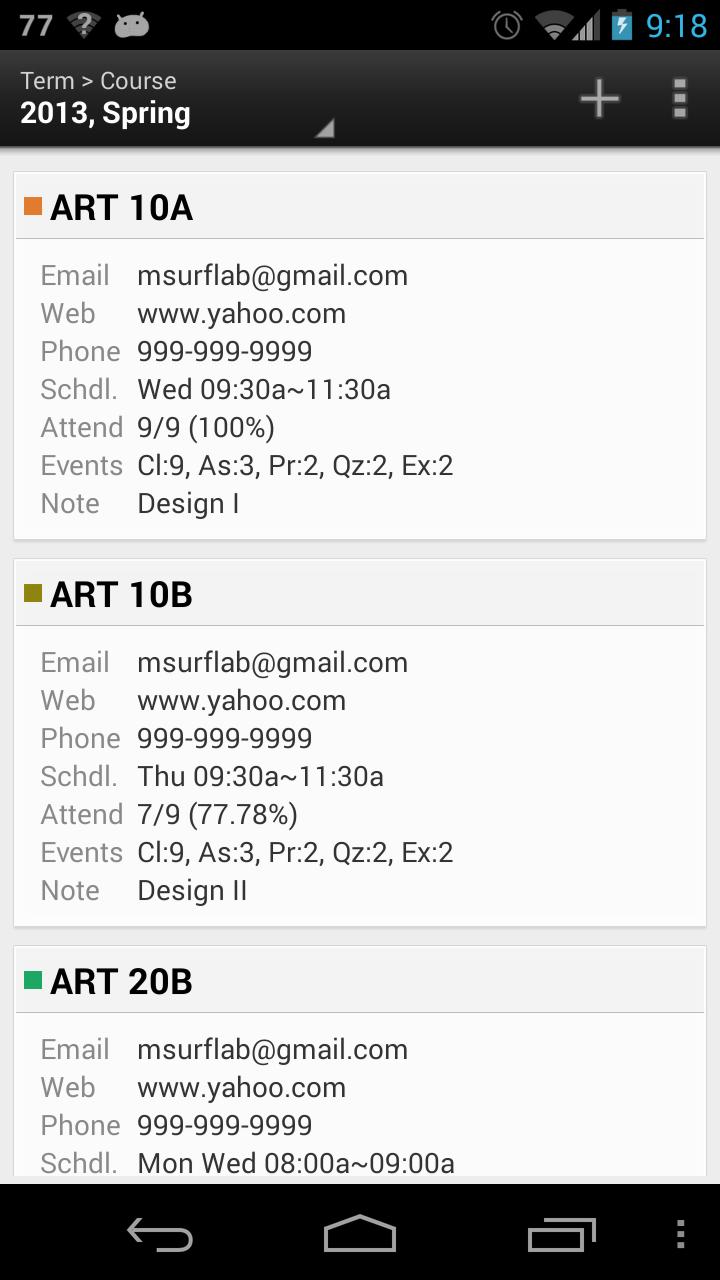The height and width of the screenshot is (1280, 720).
Task: Open the ART 10B course header
Action: (360, 594)
